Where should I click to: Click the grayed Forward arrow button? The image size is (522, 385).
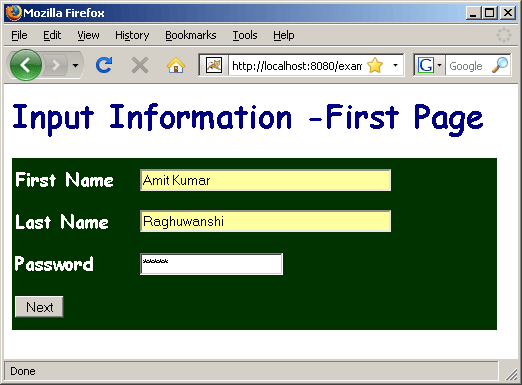[56, 65]
